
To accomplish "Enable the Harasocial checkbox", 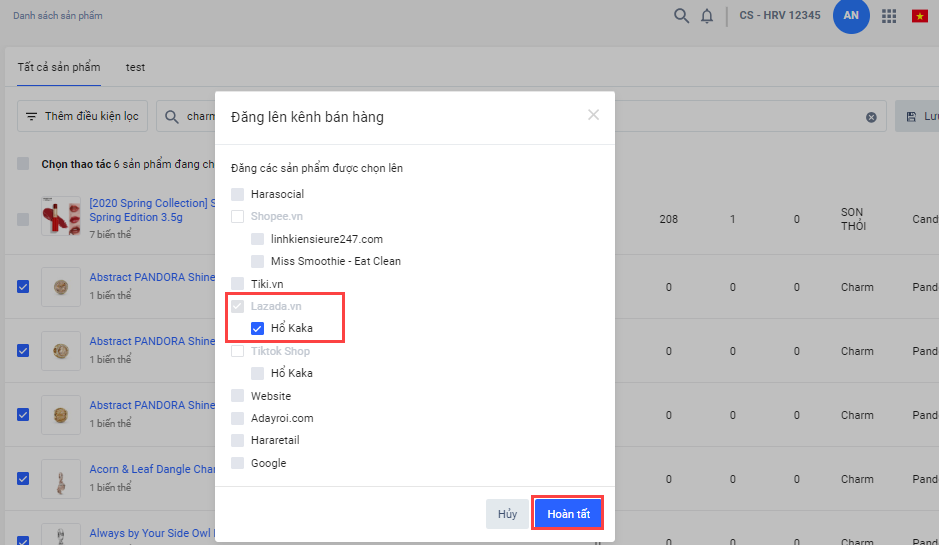I will pyautogui.click(x=238, y=194).
